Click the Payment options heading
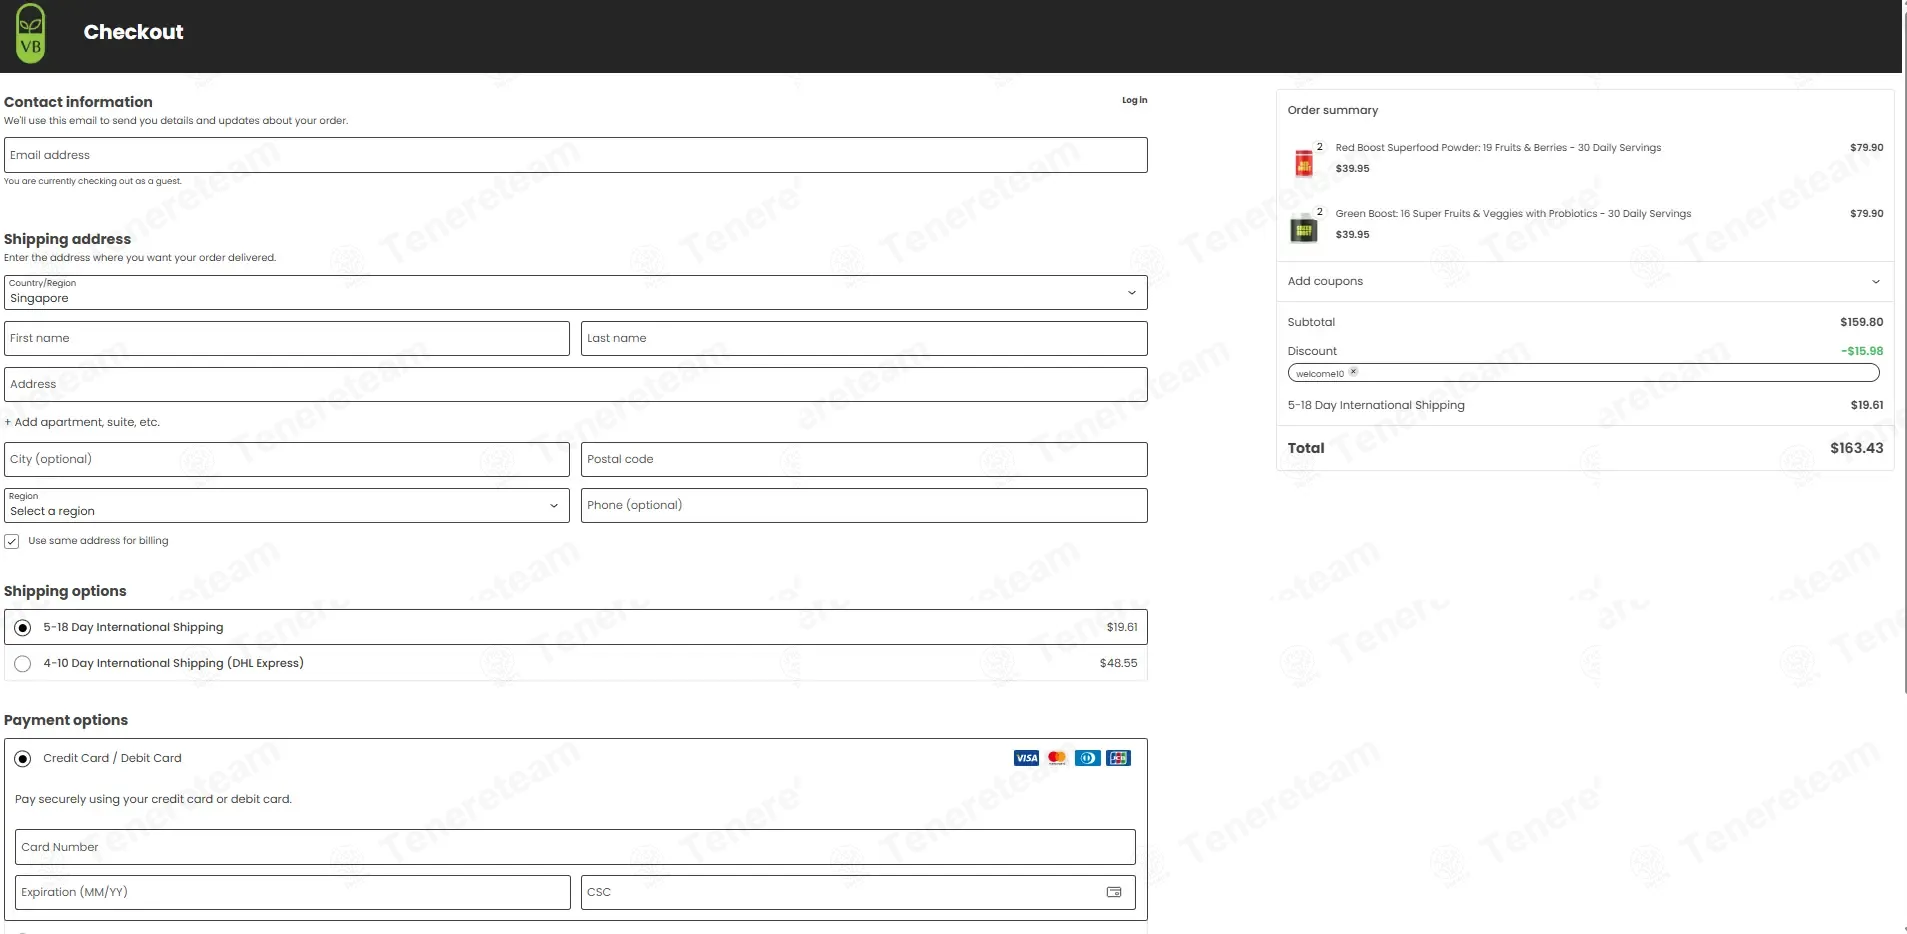Image resolution: width=1907 pixels, height=934 pixels. click(66, 720)
